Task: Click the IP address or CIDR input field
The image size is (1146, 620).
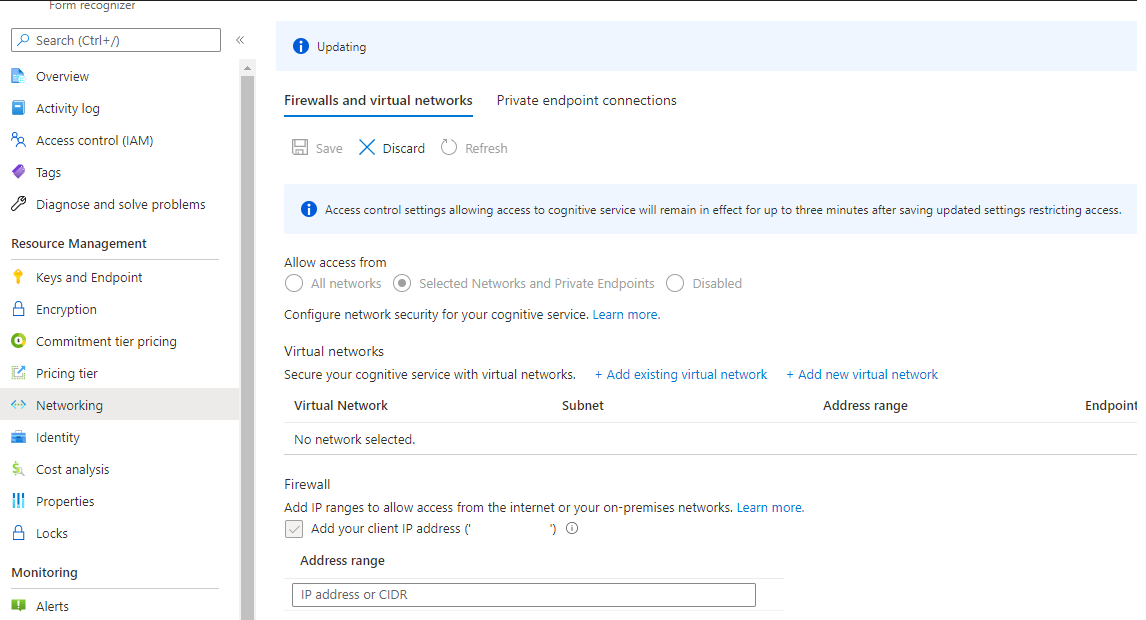Action: 523,594
